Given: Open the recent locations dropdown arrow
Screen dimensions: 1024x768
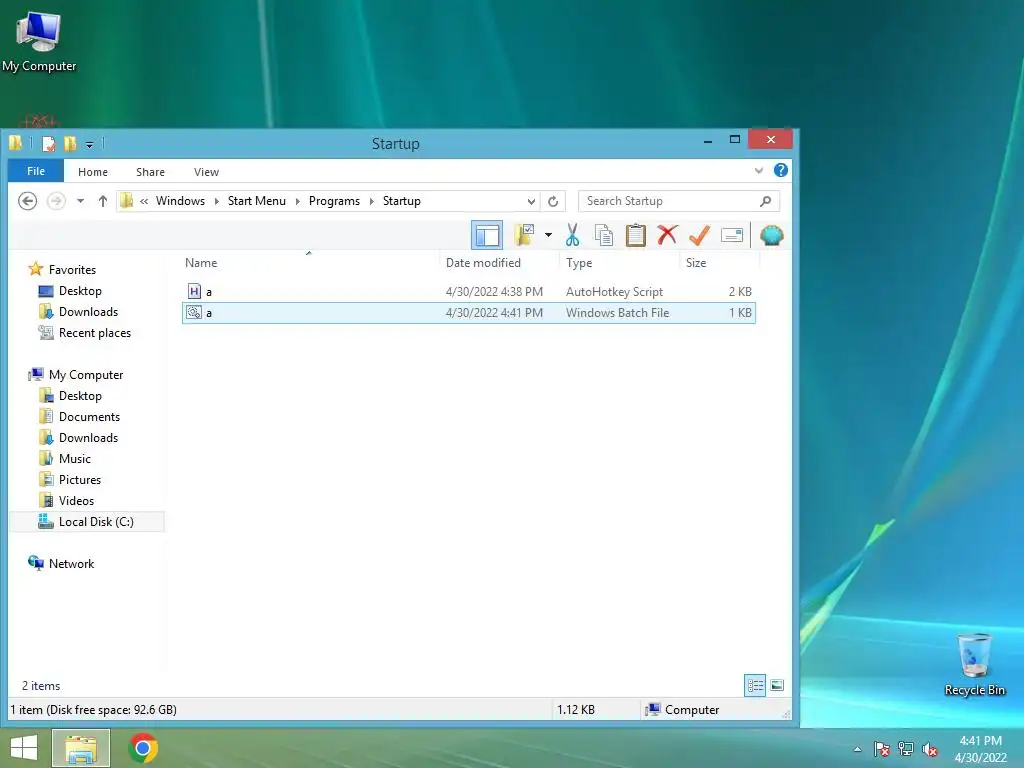Looking at the screenshot, I should (x=80, y=201).
